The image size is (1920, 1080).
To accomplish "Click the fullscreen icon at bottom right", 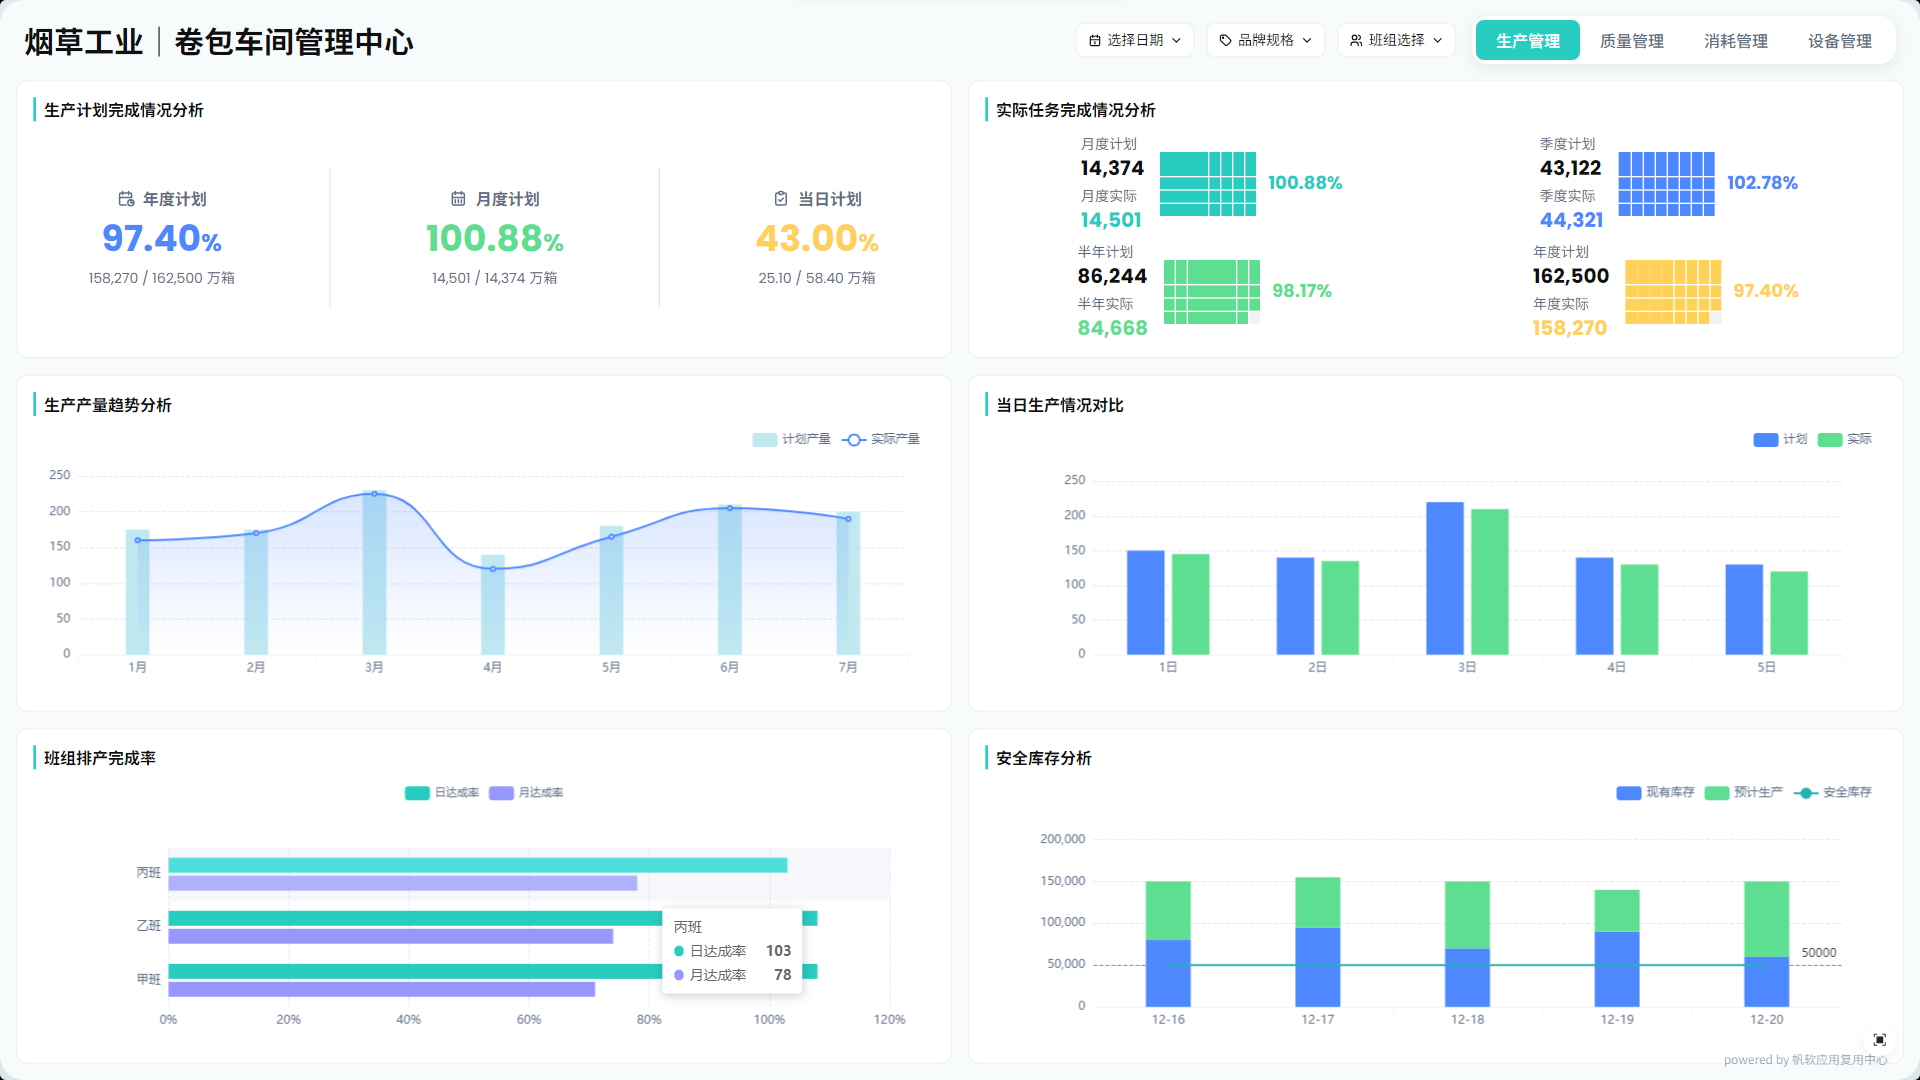I will tap(1879, 1040).
